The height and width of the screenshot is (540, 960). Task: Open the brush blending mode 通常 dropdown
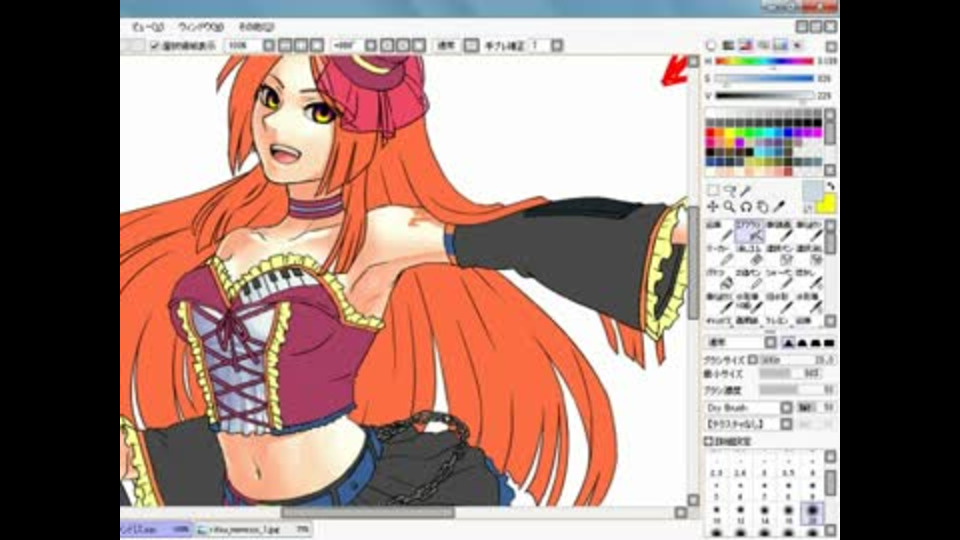(770, 343)
